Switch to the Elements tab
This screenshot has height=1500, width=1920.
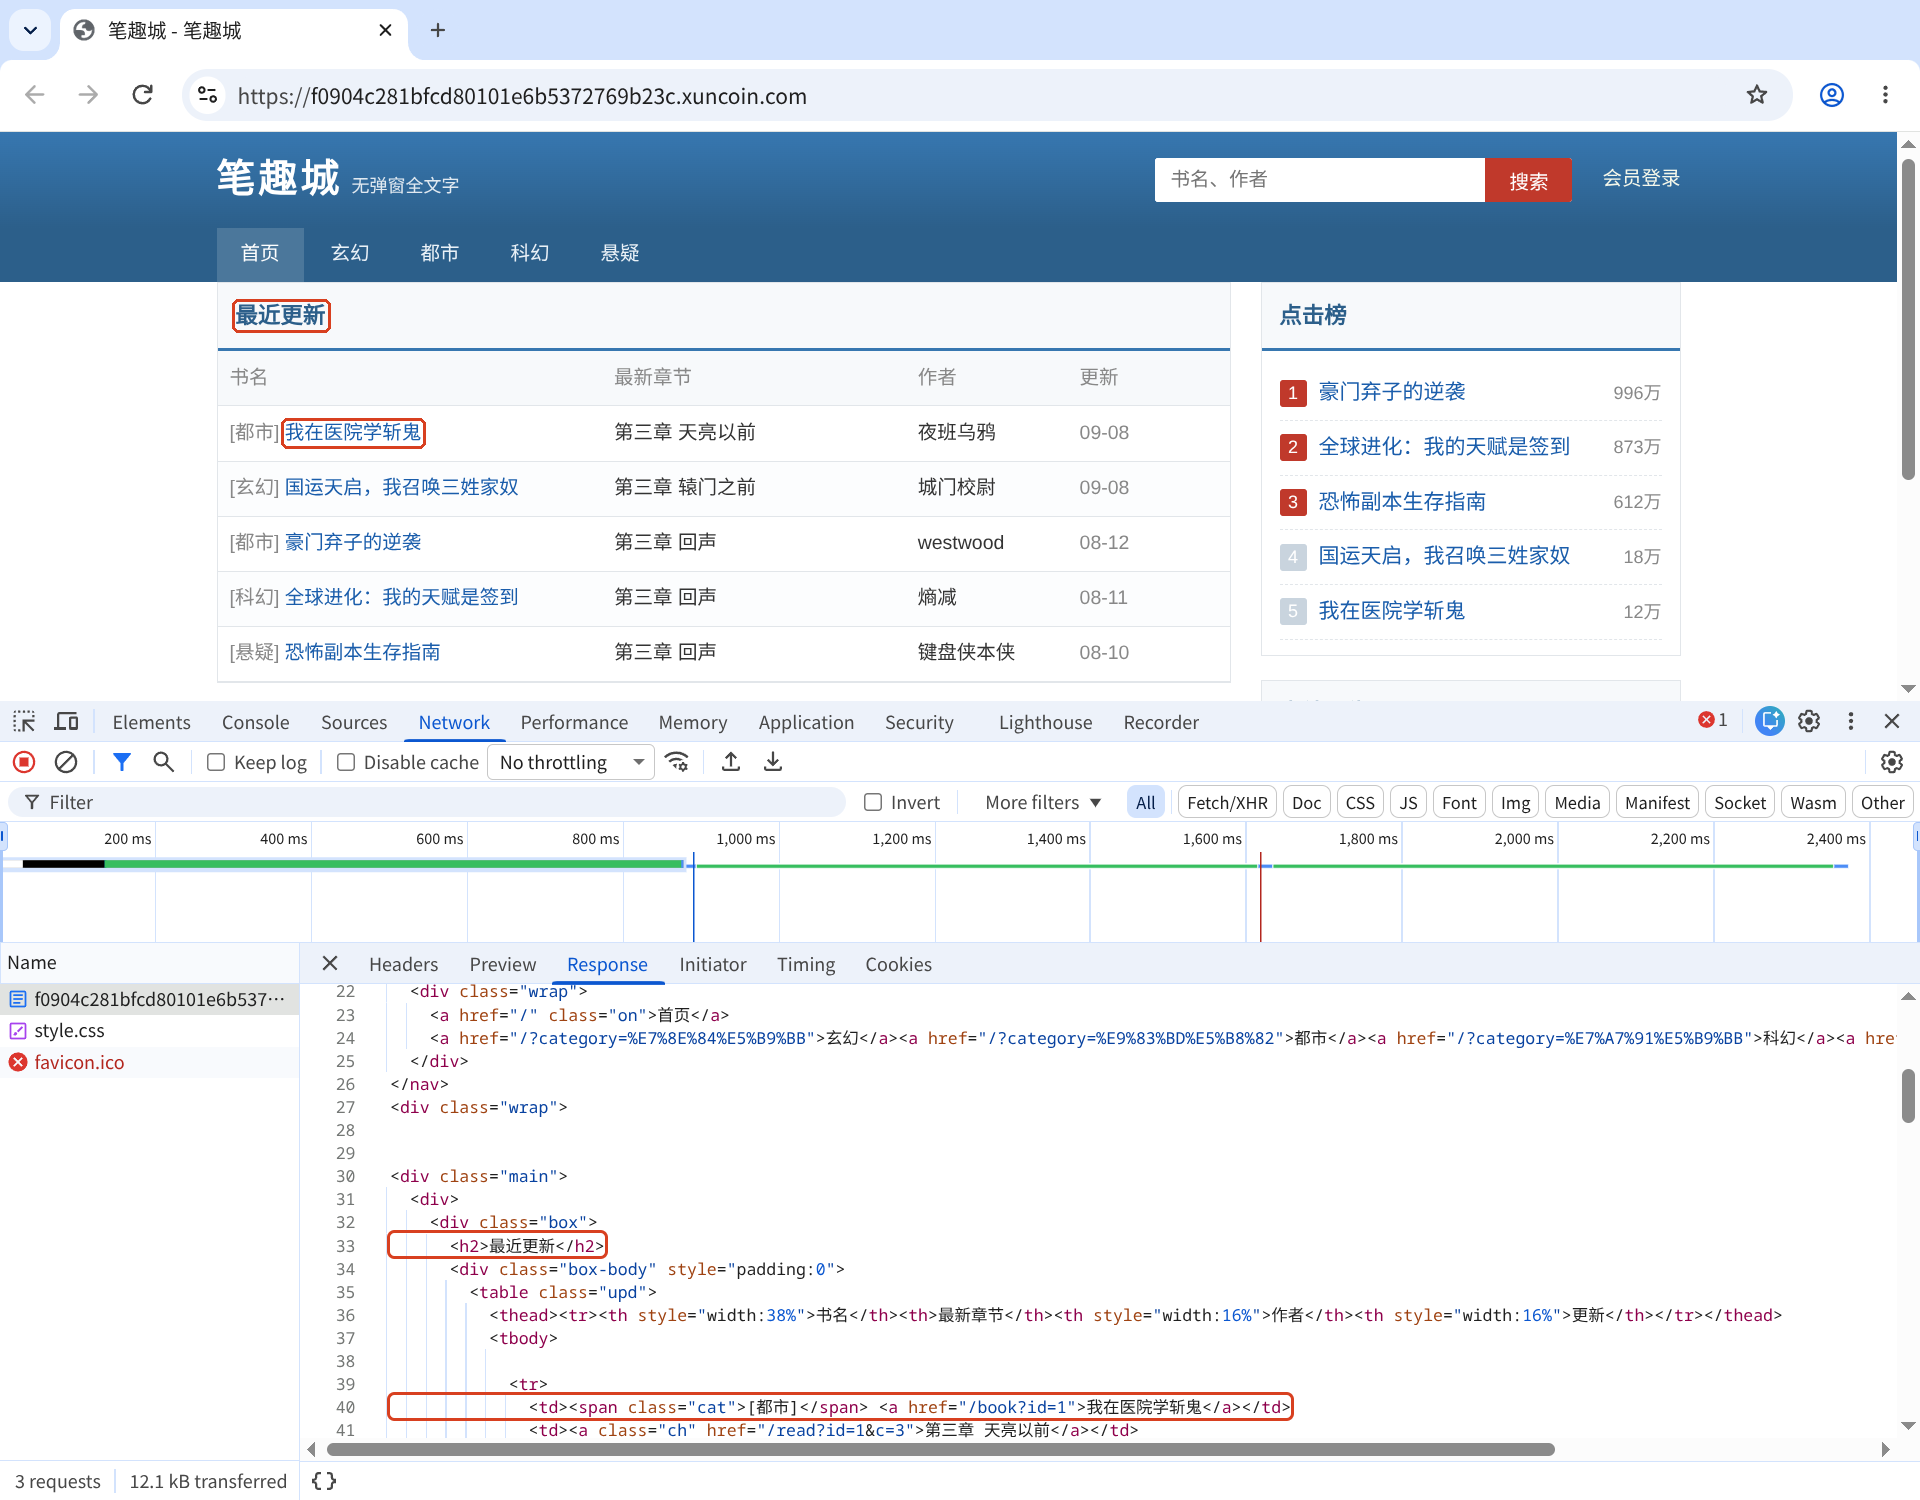point(151,722)
